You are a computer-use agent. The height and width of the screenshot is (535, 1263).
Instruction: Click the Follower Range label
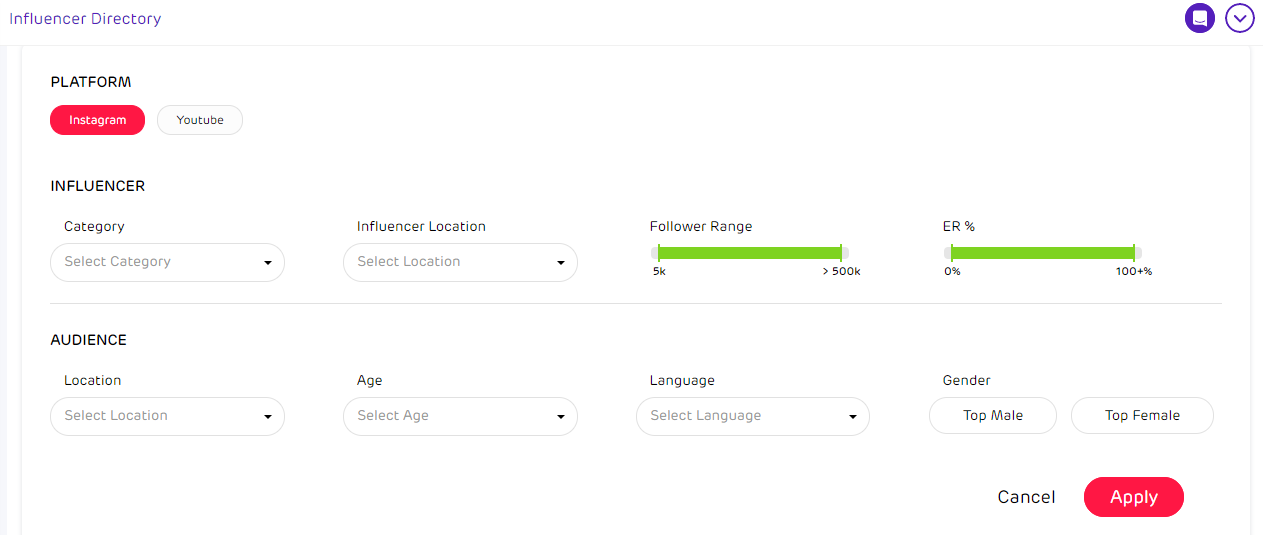[701, 227]
